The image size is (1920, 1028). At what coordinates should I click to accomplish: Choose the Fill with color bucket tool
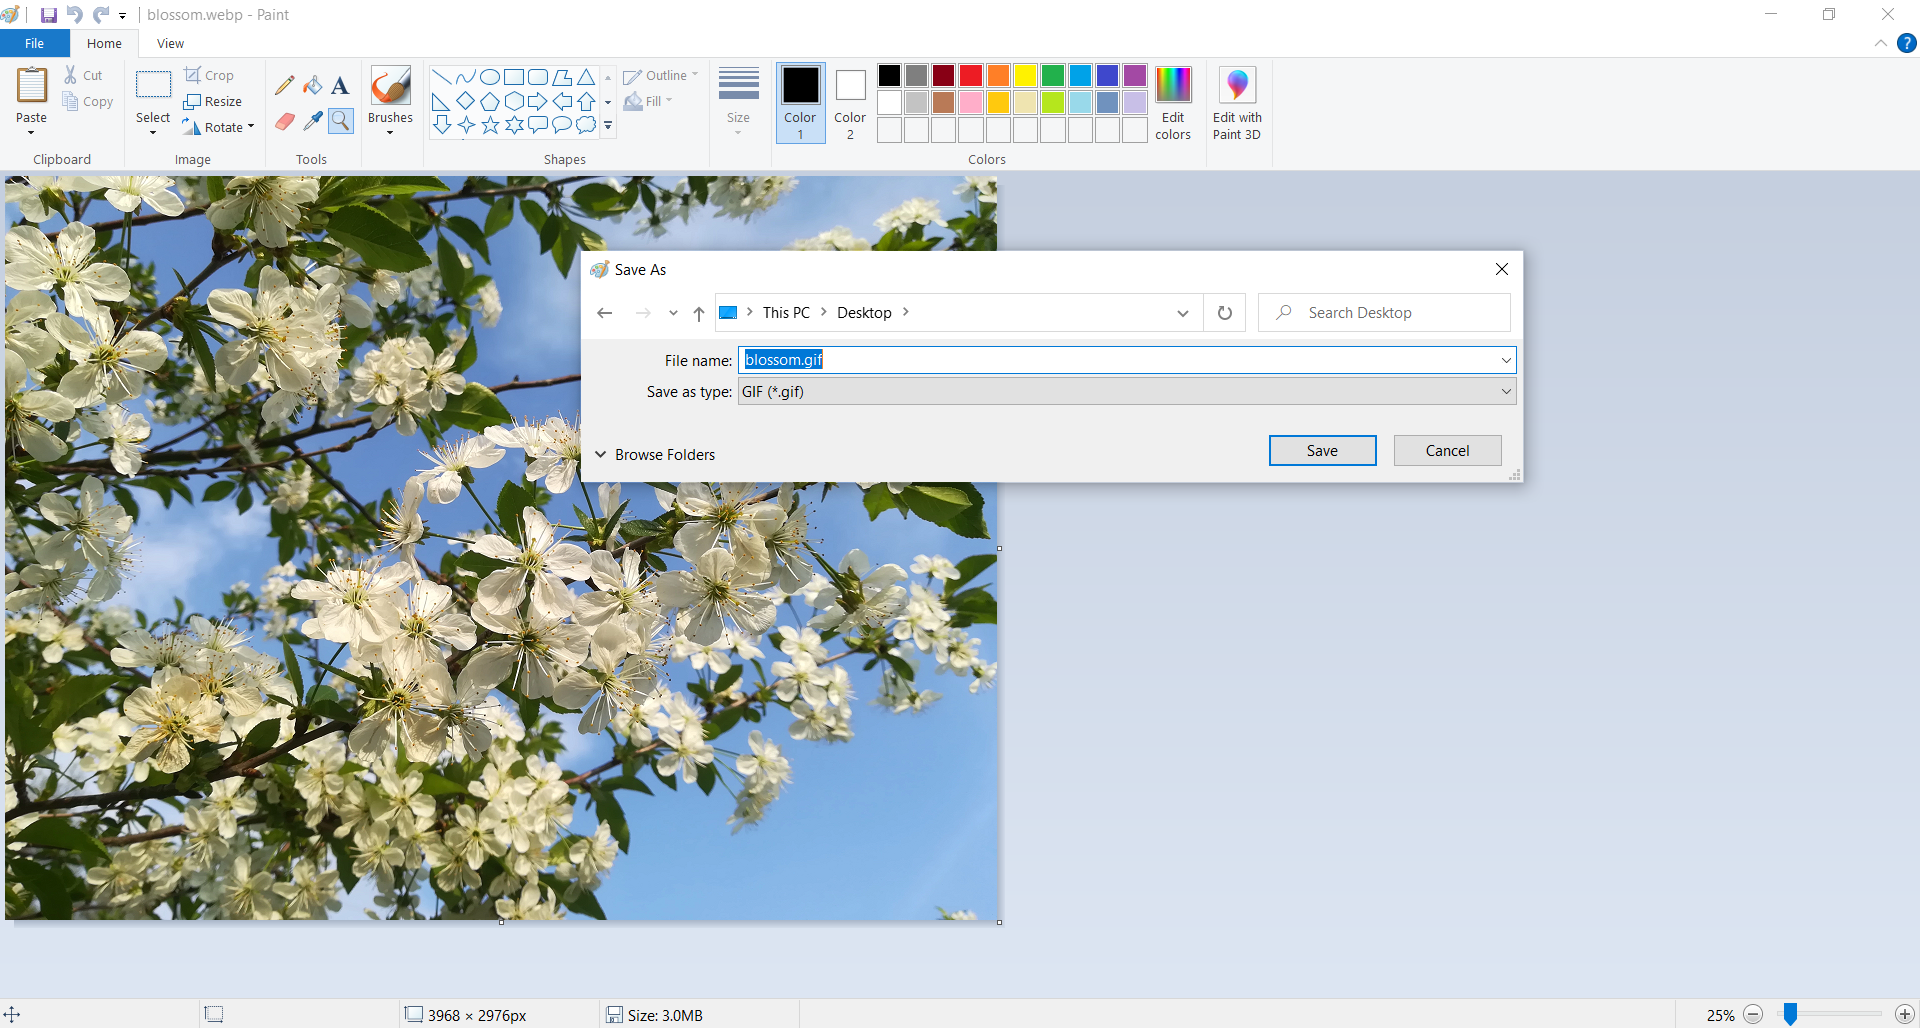pyautogui.click(x=313, y=86)
